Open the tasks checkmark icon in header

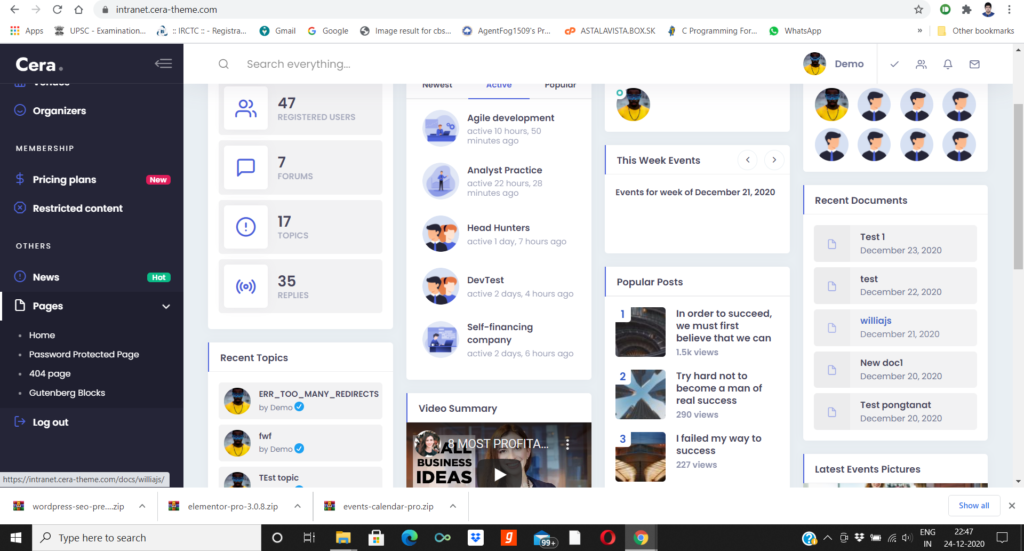[x=894, y=64]
